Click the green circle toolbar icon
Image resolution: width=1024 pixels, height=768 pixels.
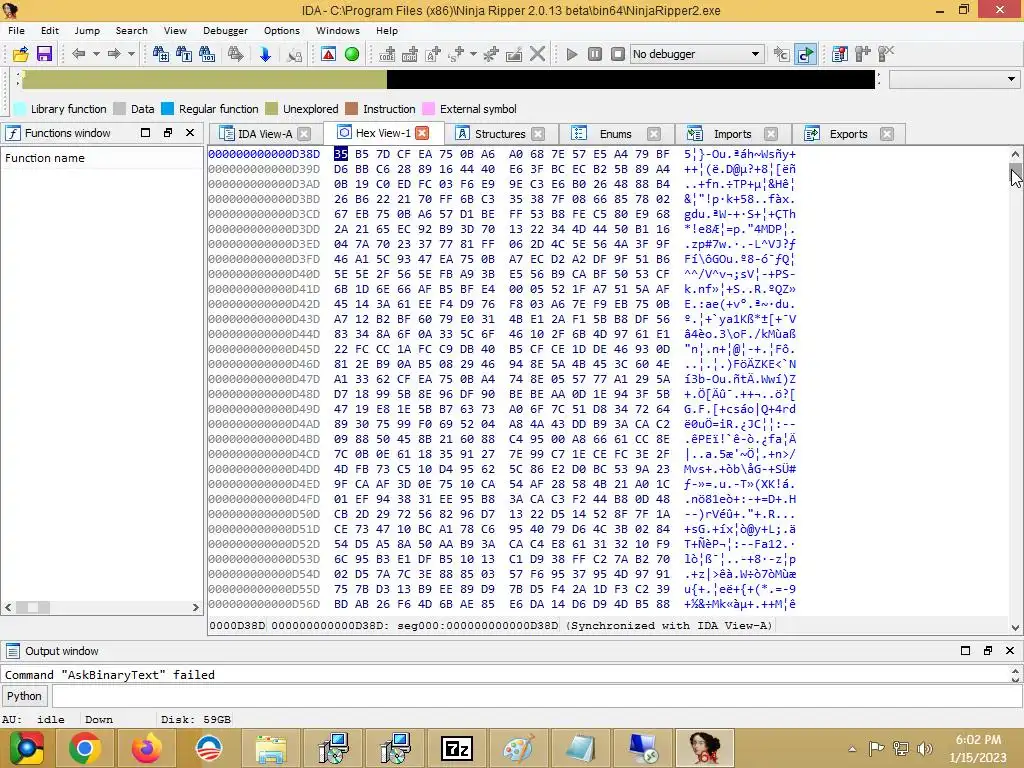pyautogui.click(x=352, y=54)
